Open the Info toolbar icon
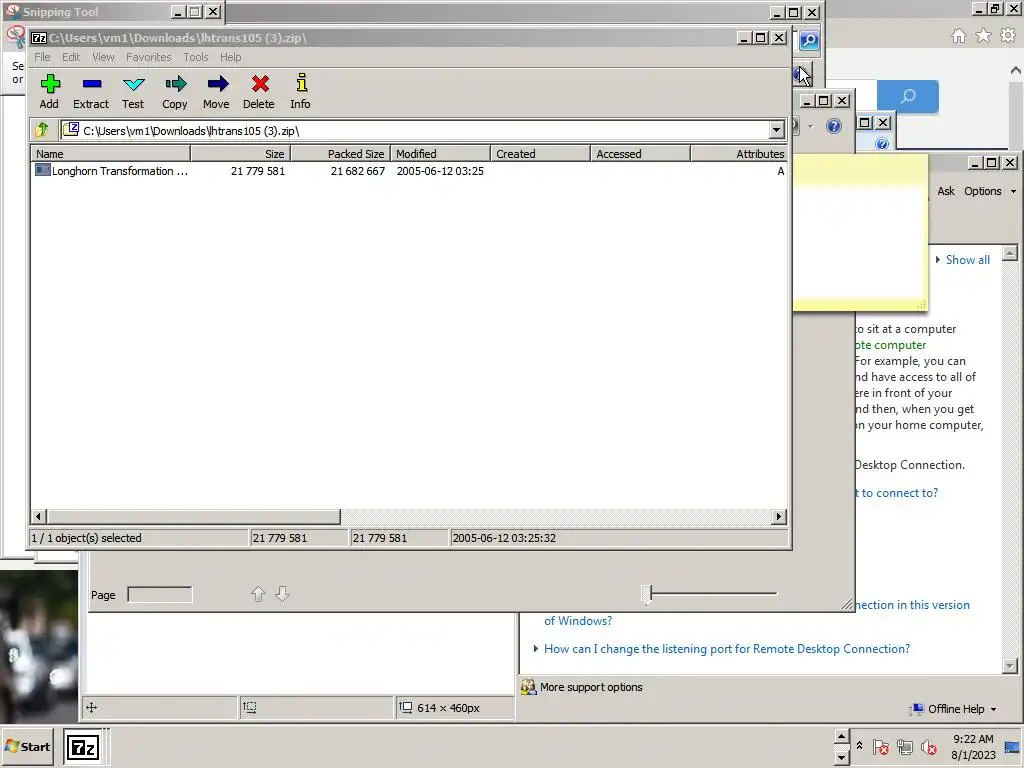 [300, 91]
